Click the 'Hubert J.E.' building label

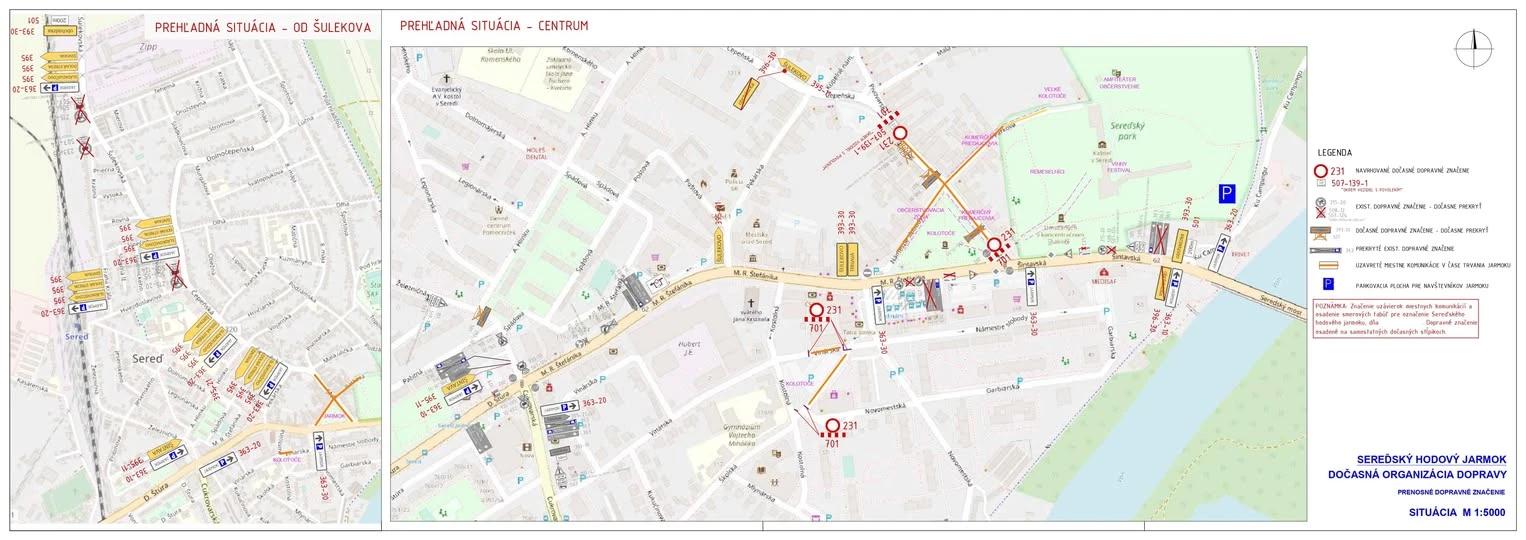click(x=686, y=347)
